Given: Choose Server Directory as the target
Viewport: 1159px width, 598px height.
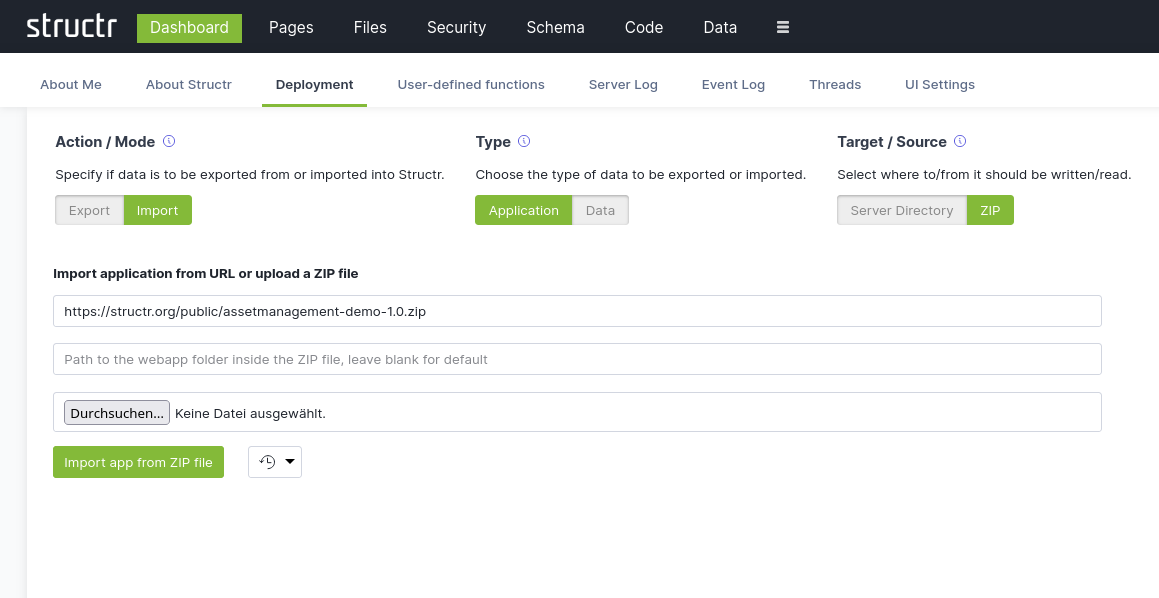Looking at the screenshot, I should 902,210.
